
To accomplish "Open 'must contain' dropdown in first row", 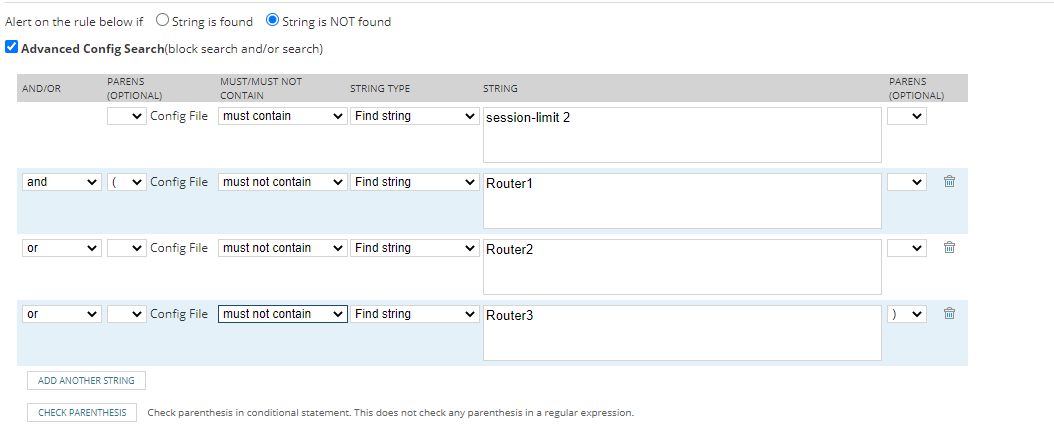I will pos(282,116).
